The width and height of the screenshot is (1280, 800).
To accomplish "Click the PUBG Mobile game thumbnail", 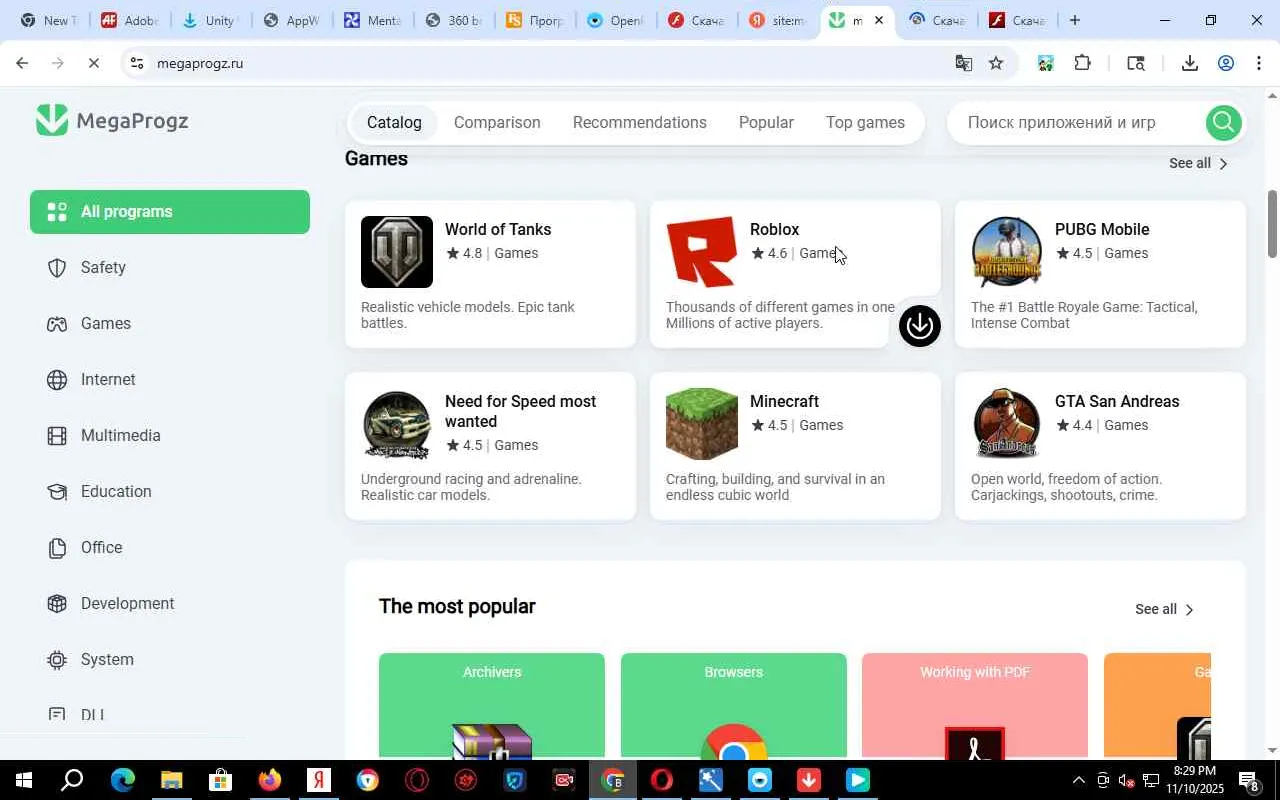I will [1007, 252].
